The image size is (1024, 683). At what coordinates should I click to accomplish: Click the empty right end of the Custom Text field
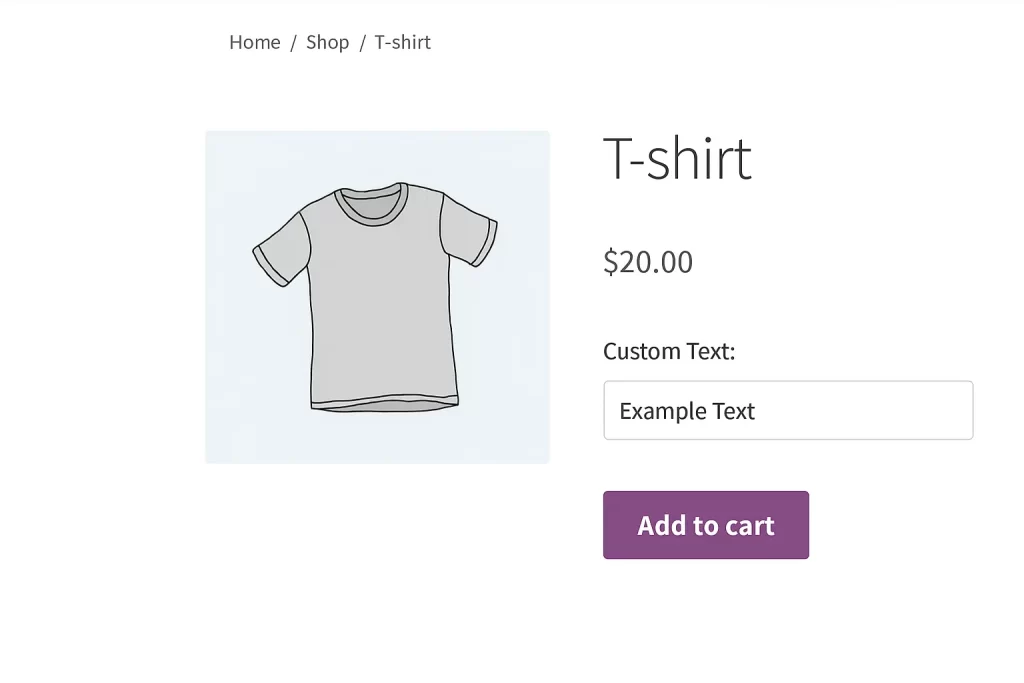point(920,410)
